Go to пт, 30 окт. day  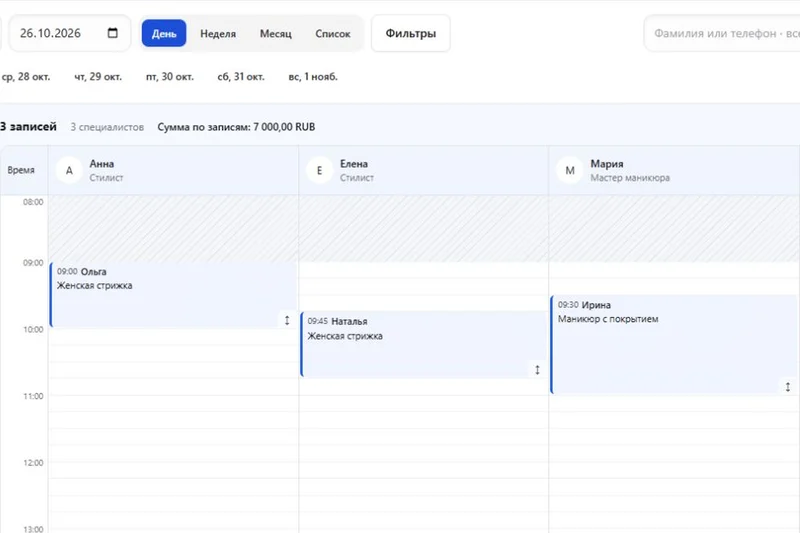tap(170, 77)
